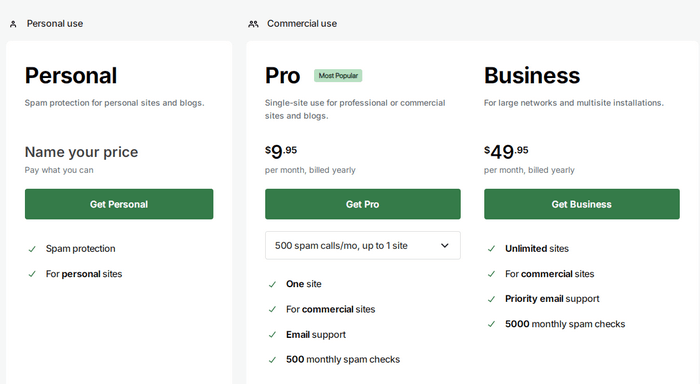Screen dimensions: 700x384
Task: Click the 'For personal sites' feature text
Action: pyautogui.click(x=84, y=274)
